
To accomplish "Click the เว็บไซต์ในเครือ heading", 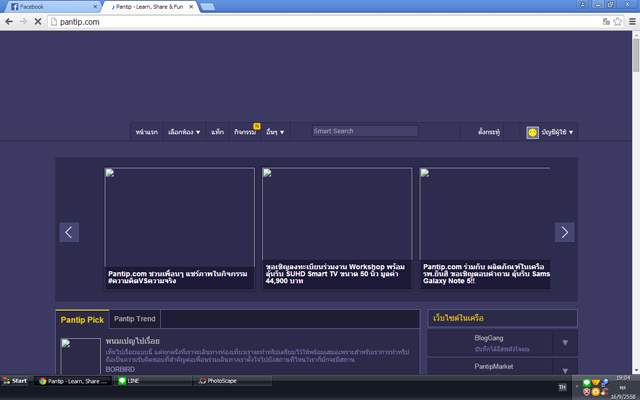I will tap(458, 318).
